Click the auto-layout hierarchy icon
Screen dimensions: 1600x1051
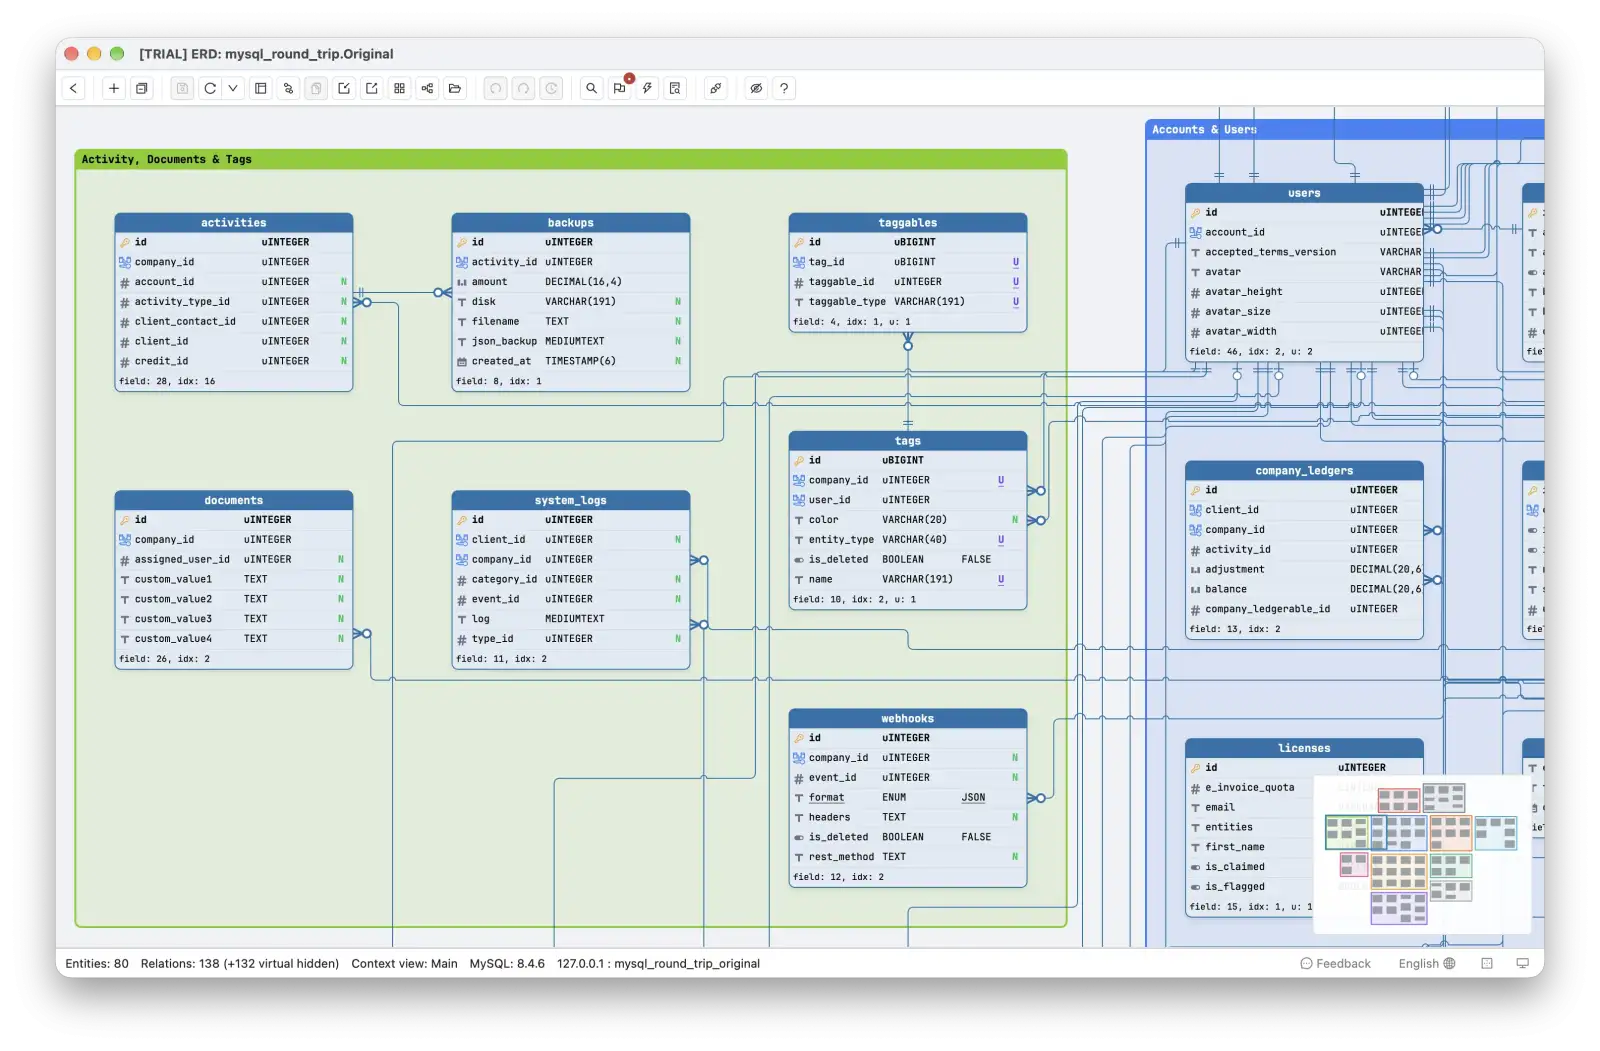pos(427,88)
